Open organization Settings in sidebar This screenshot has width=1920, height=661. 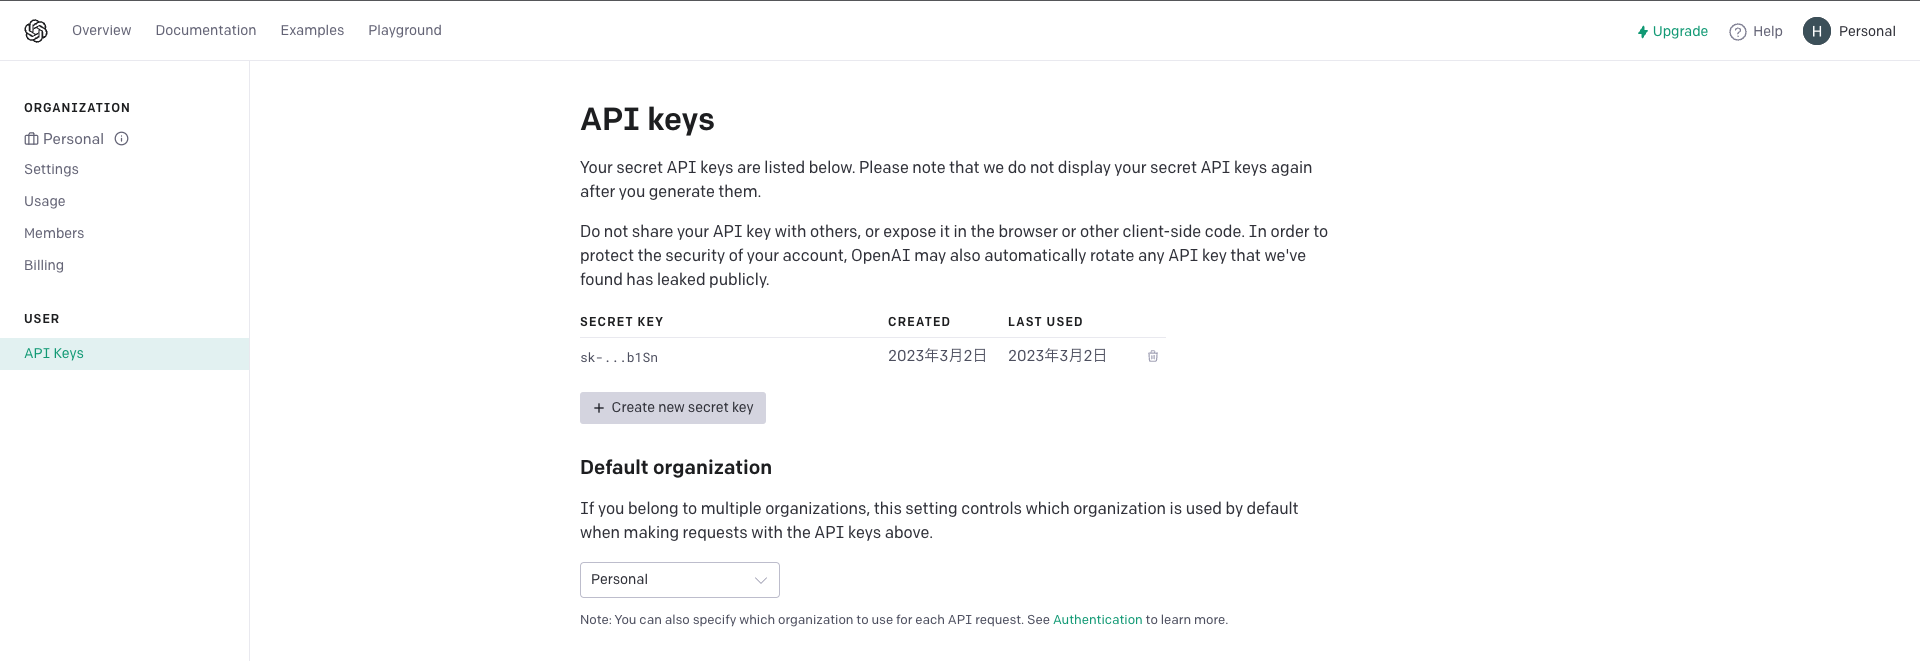[x=51, y=170]
